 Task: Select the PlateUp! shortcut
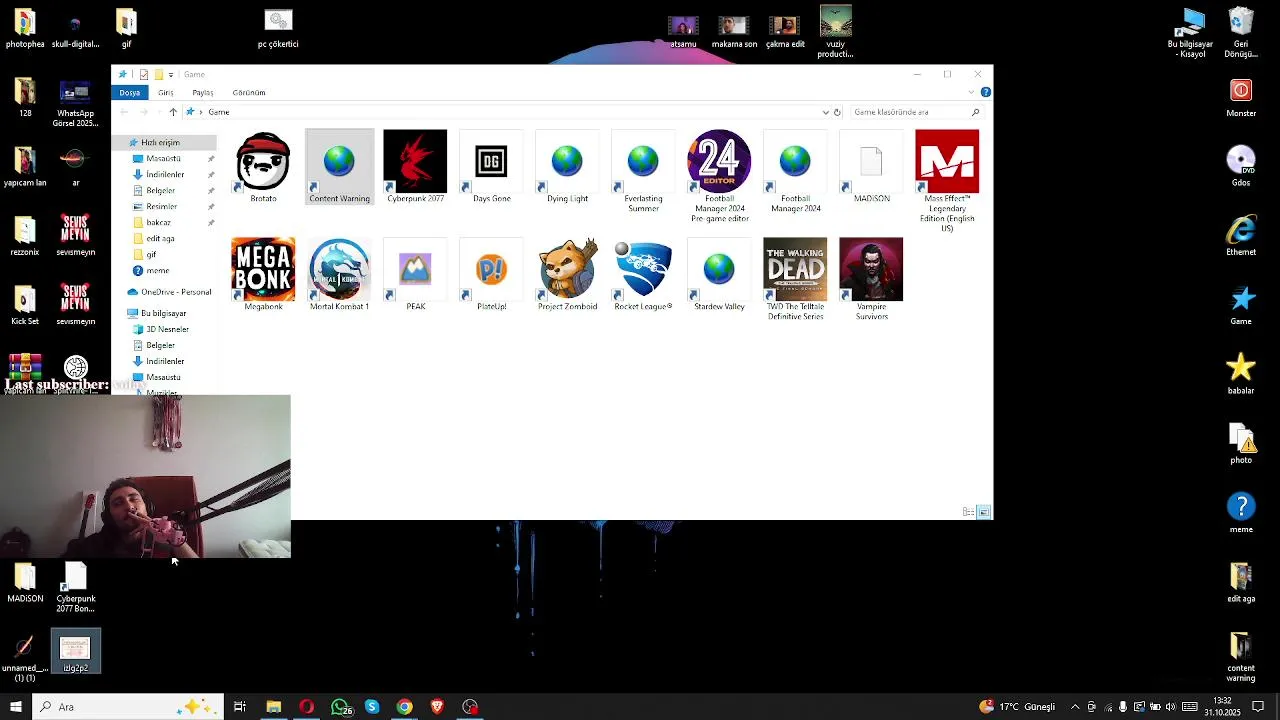tap(491, 275)
